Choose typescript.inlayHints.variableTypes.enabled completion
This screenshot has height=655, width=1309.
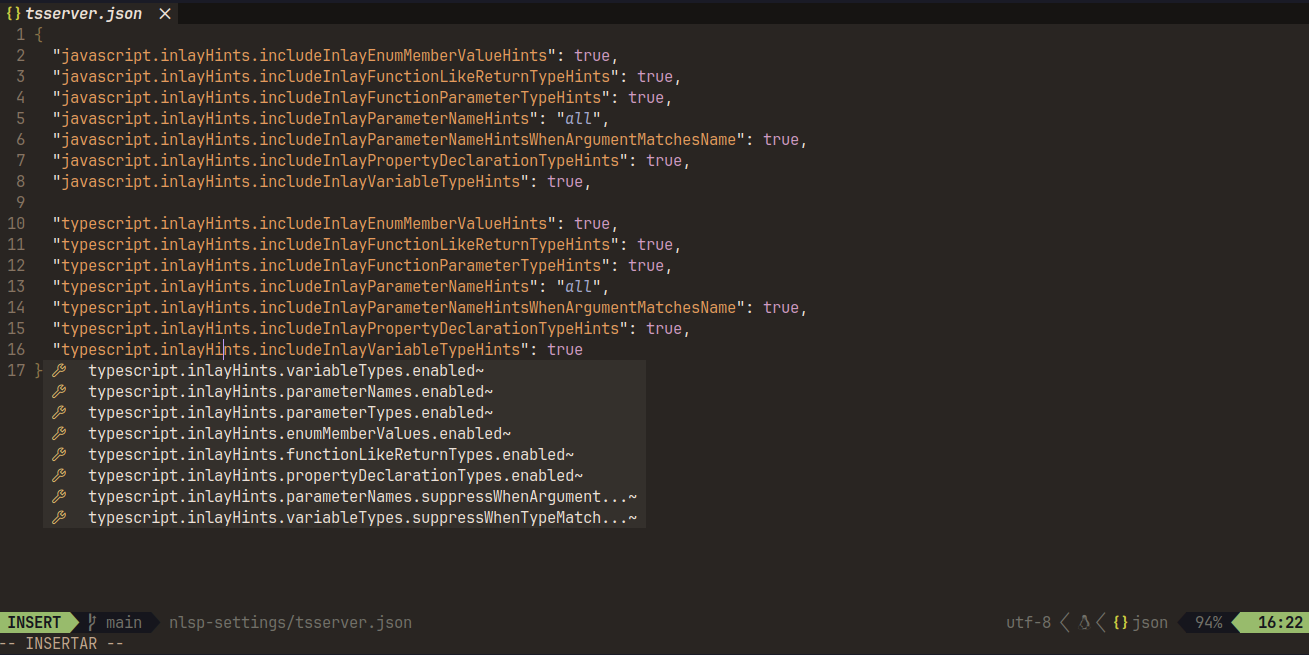pos(344,371)
